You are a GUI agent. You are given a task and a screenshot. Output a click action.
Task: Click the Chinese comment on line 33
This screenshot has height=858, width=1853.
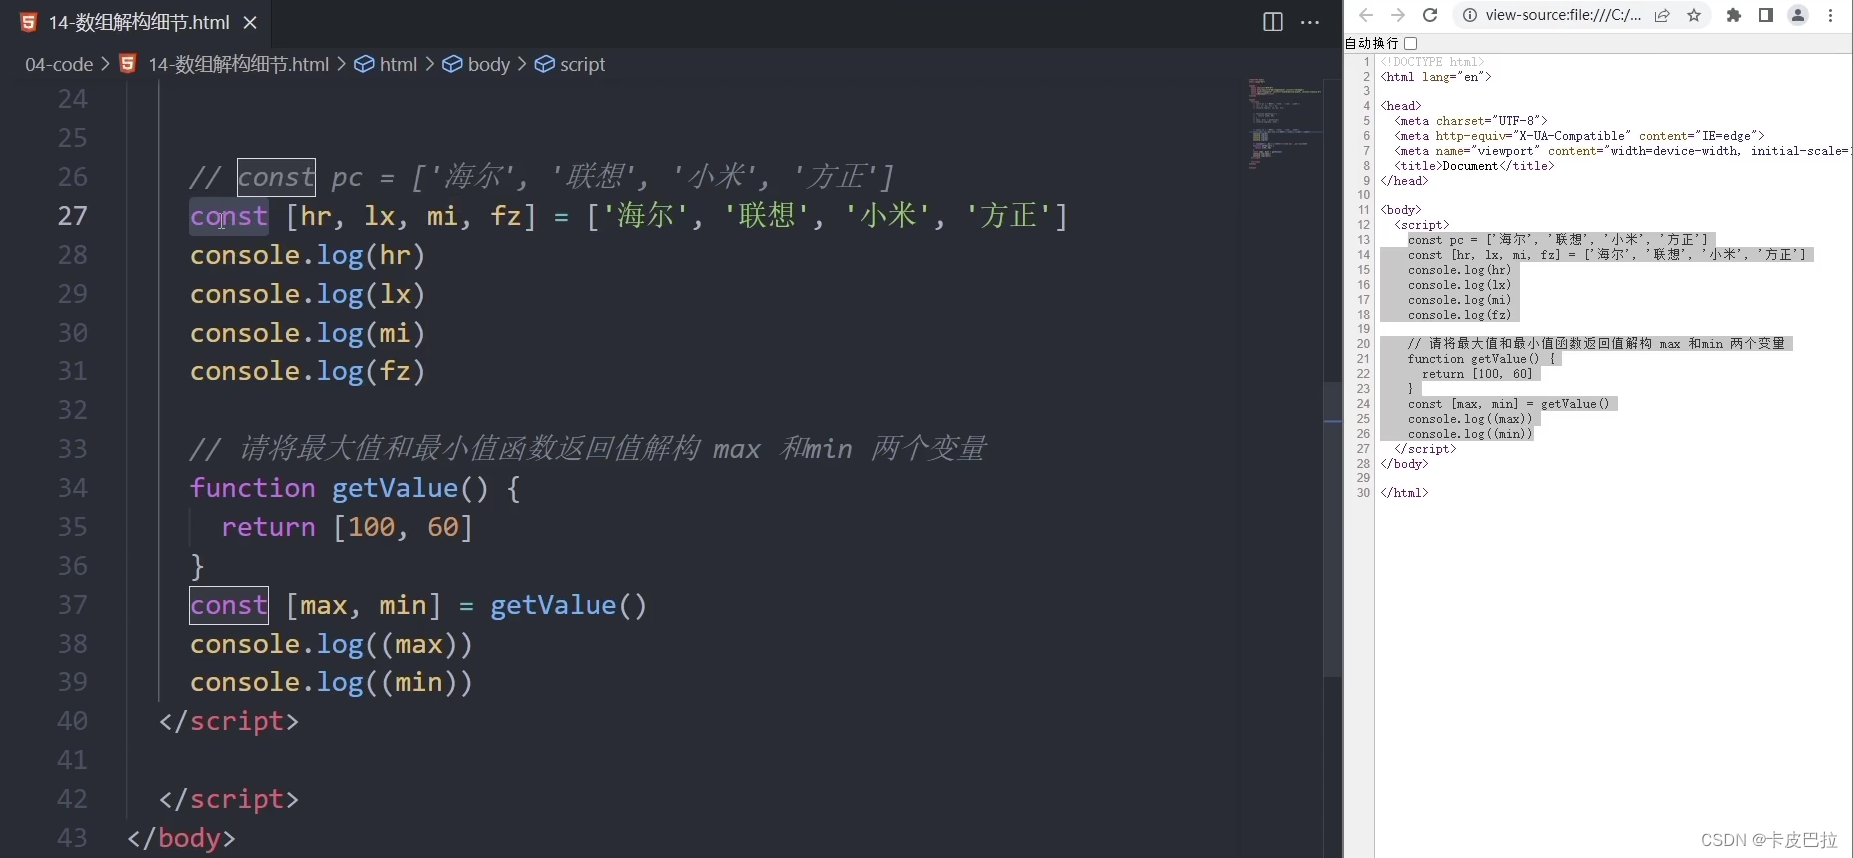click(x=588, y=449)
